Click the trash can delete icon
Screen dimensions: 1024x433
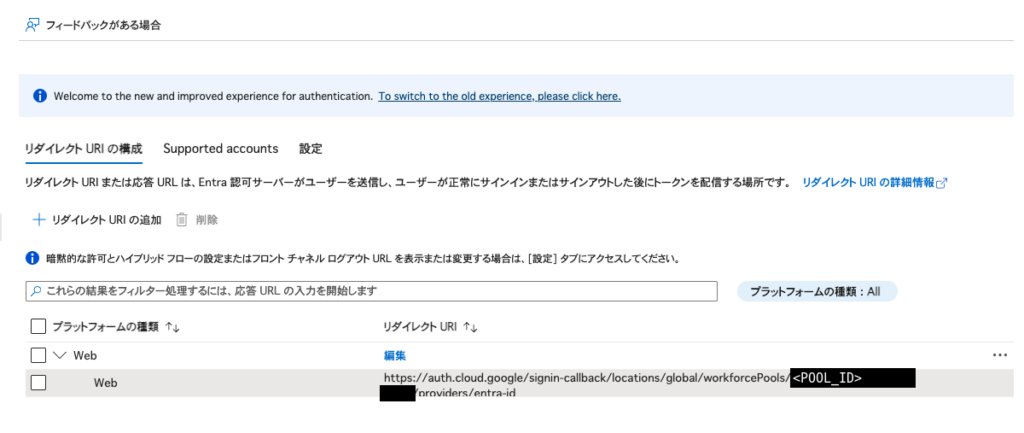(182, 220)
